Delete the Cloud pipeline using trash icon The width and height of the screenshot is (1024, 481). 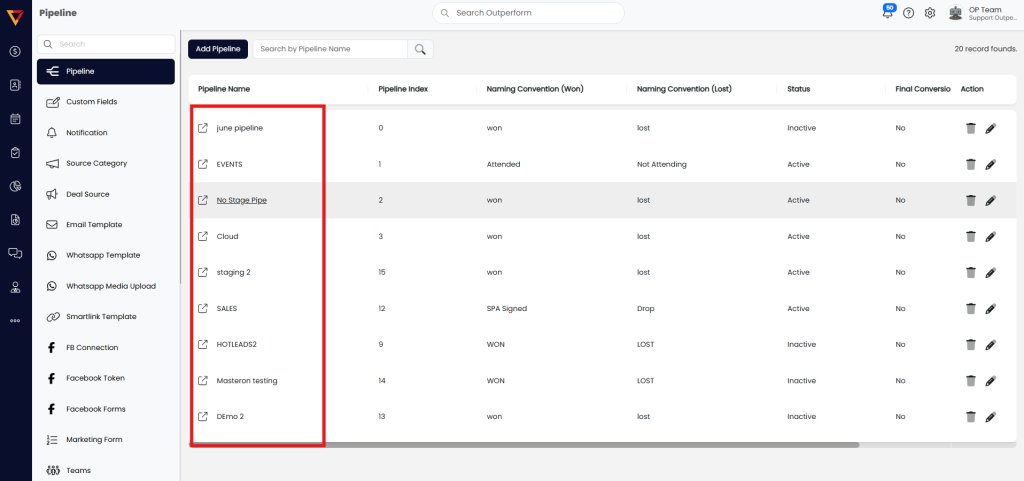970,236
